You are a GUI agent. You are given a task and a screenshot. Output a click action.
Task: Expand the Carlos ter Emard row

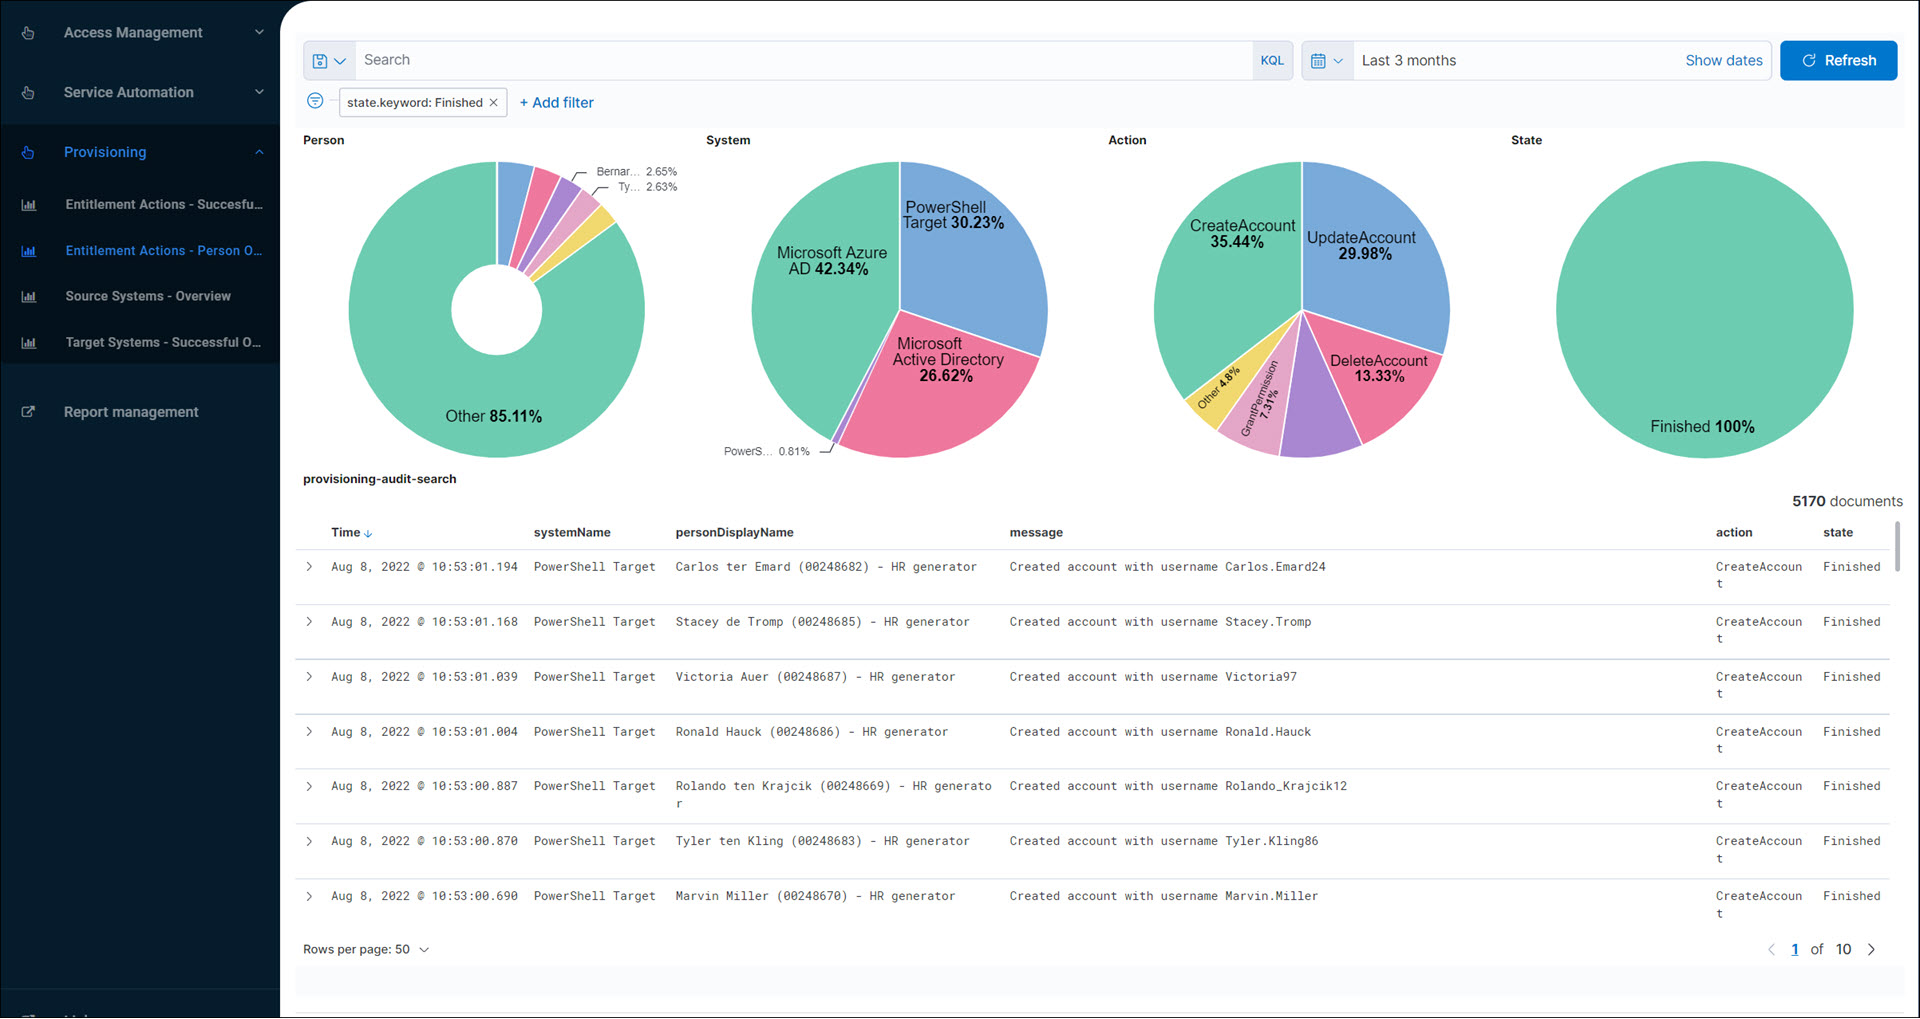[x=310, y=567]
